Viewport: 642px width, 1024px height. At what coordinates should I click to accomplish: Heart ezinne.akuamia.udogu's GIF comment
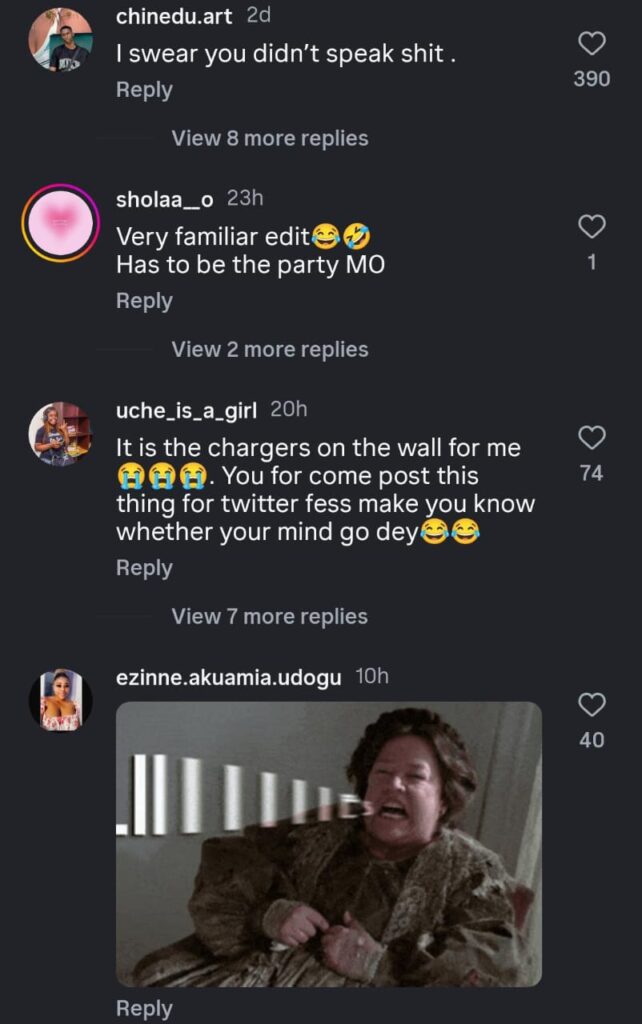click(592, 705)
